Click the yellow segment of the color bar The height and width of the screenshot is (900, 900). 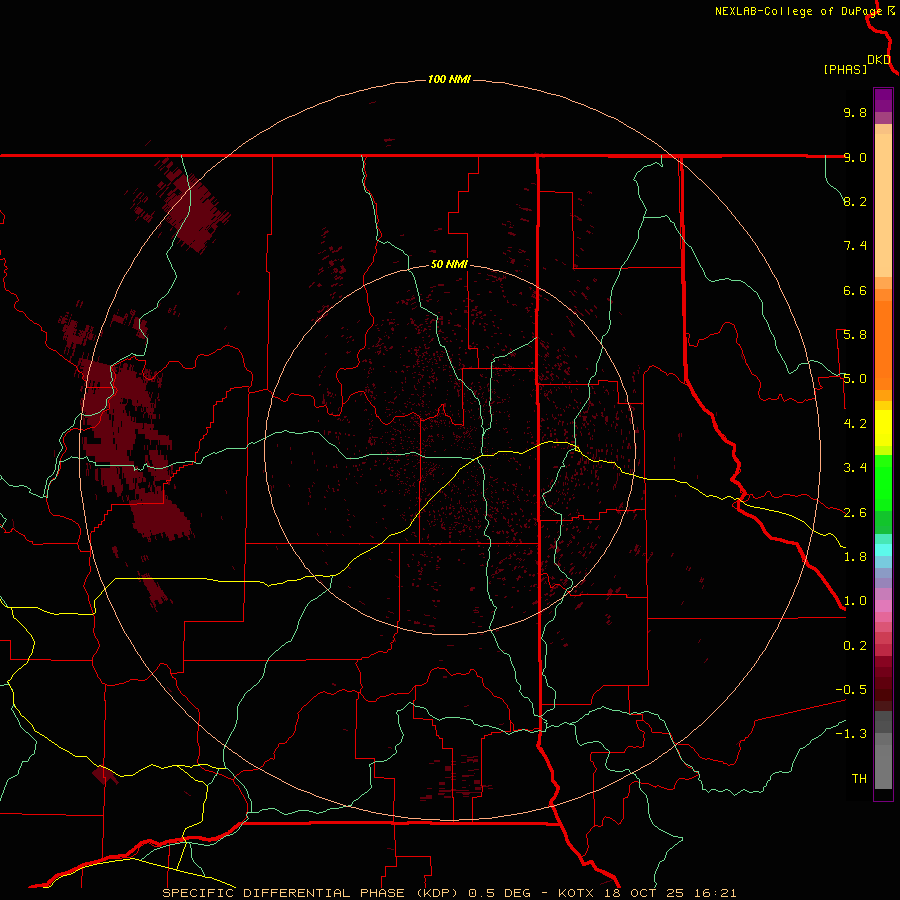coord(883,428)
